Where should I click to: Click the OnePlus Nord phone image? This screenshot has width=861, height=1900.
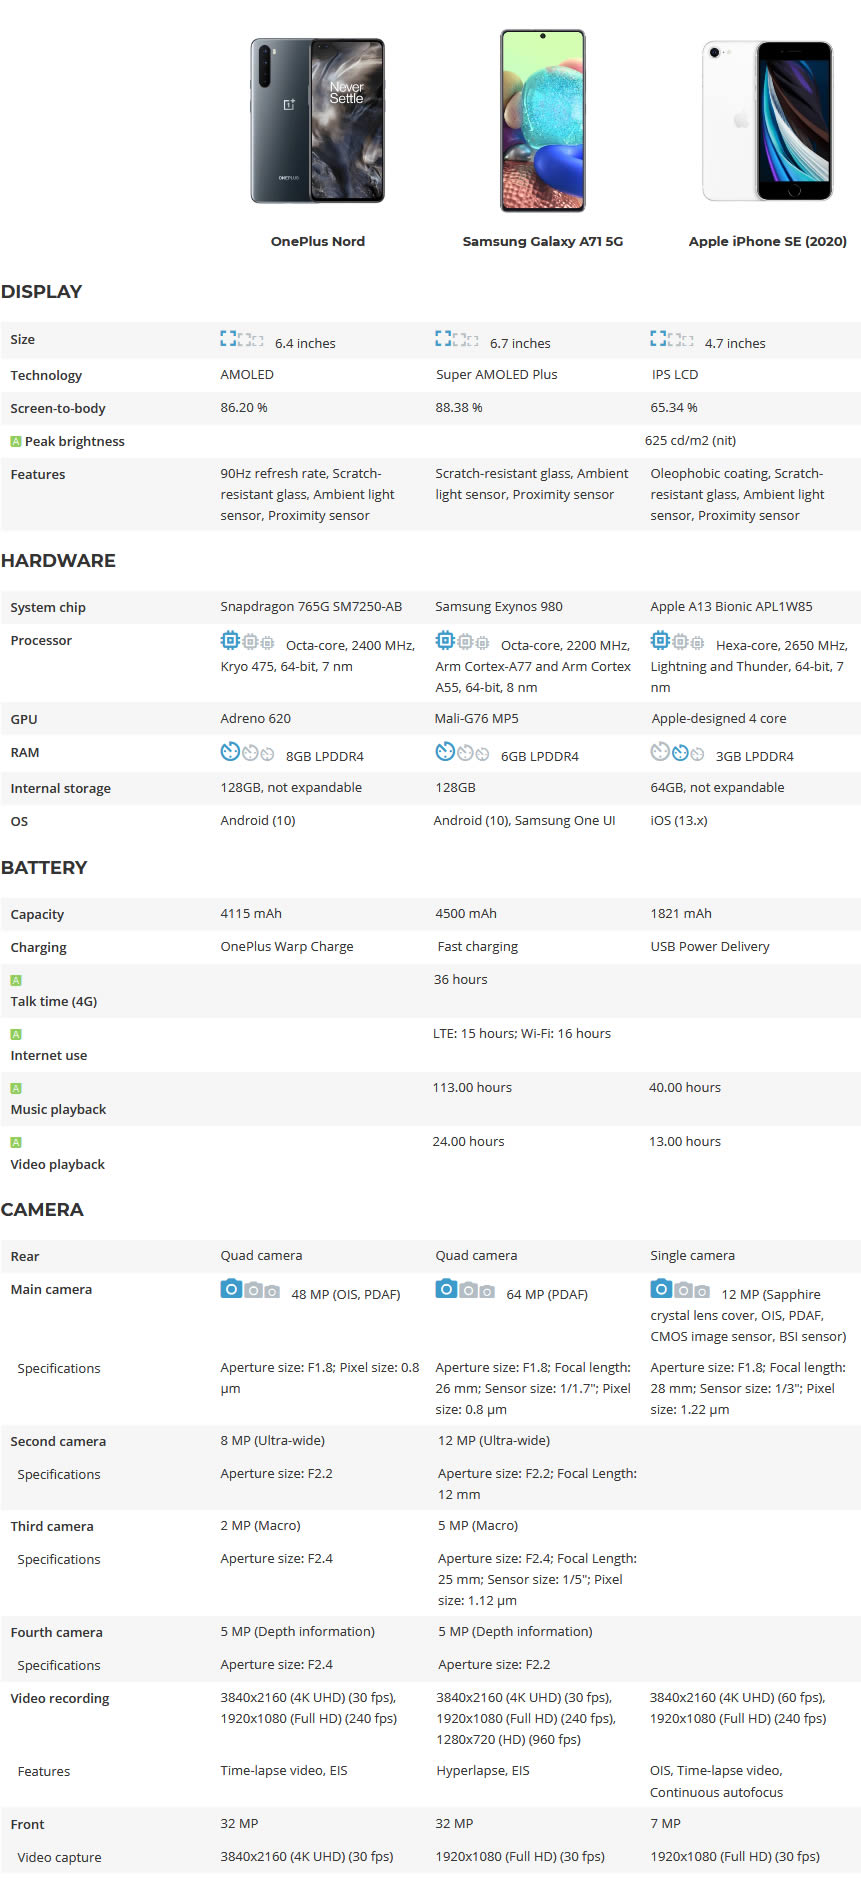(x=318, y=121)
